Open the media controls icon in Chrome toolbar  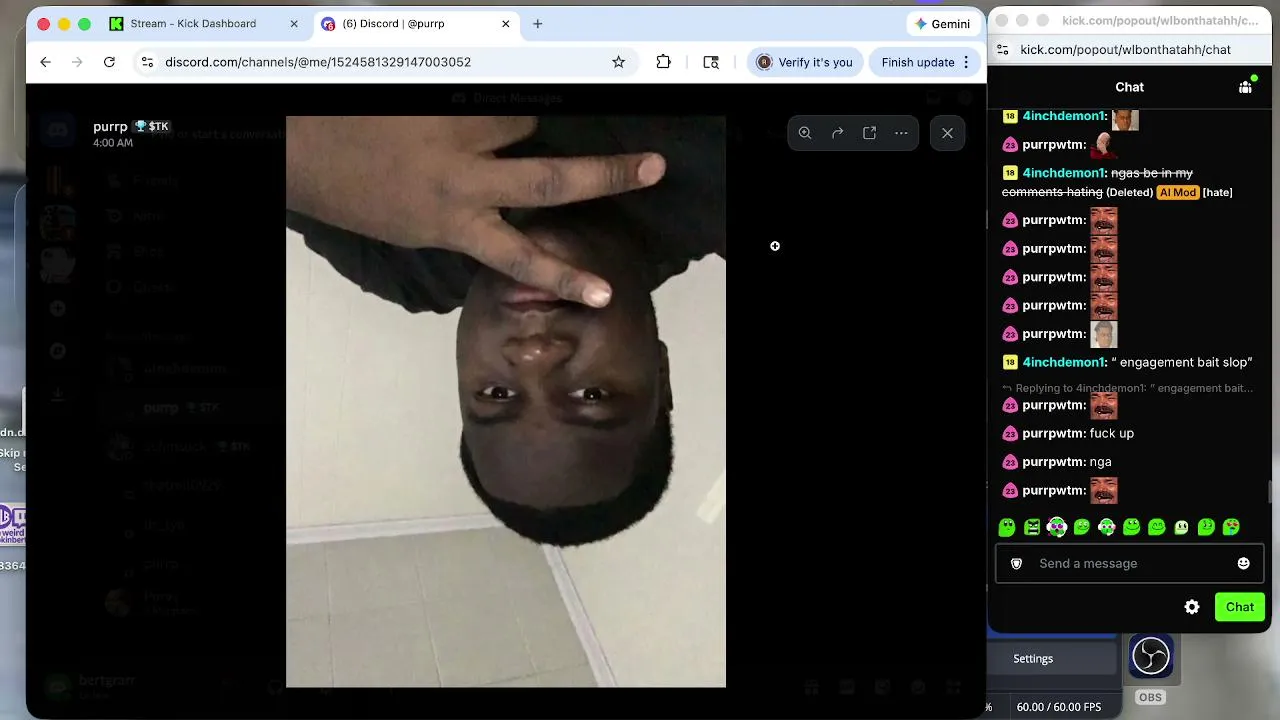tap(711, 62)
